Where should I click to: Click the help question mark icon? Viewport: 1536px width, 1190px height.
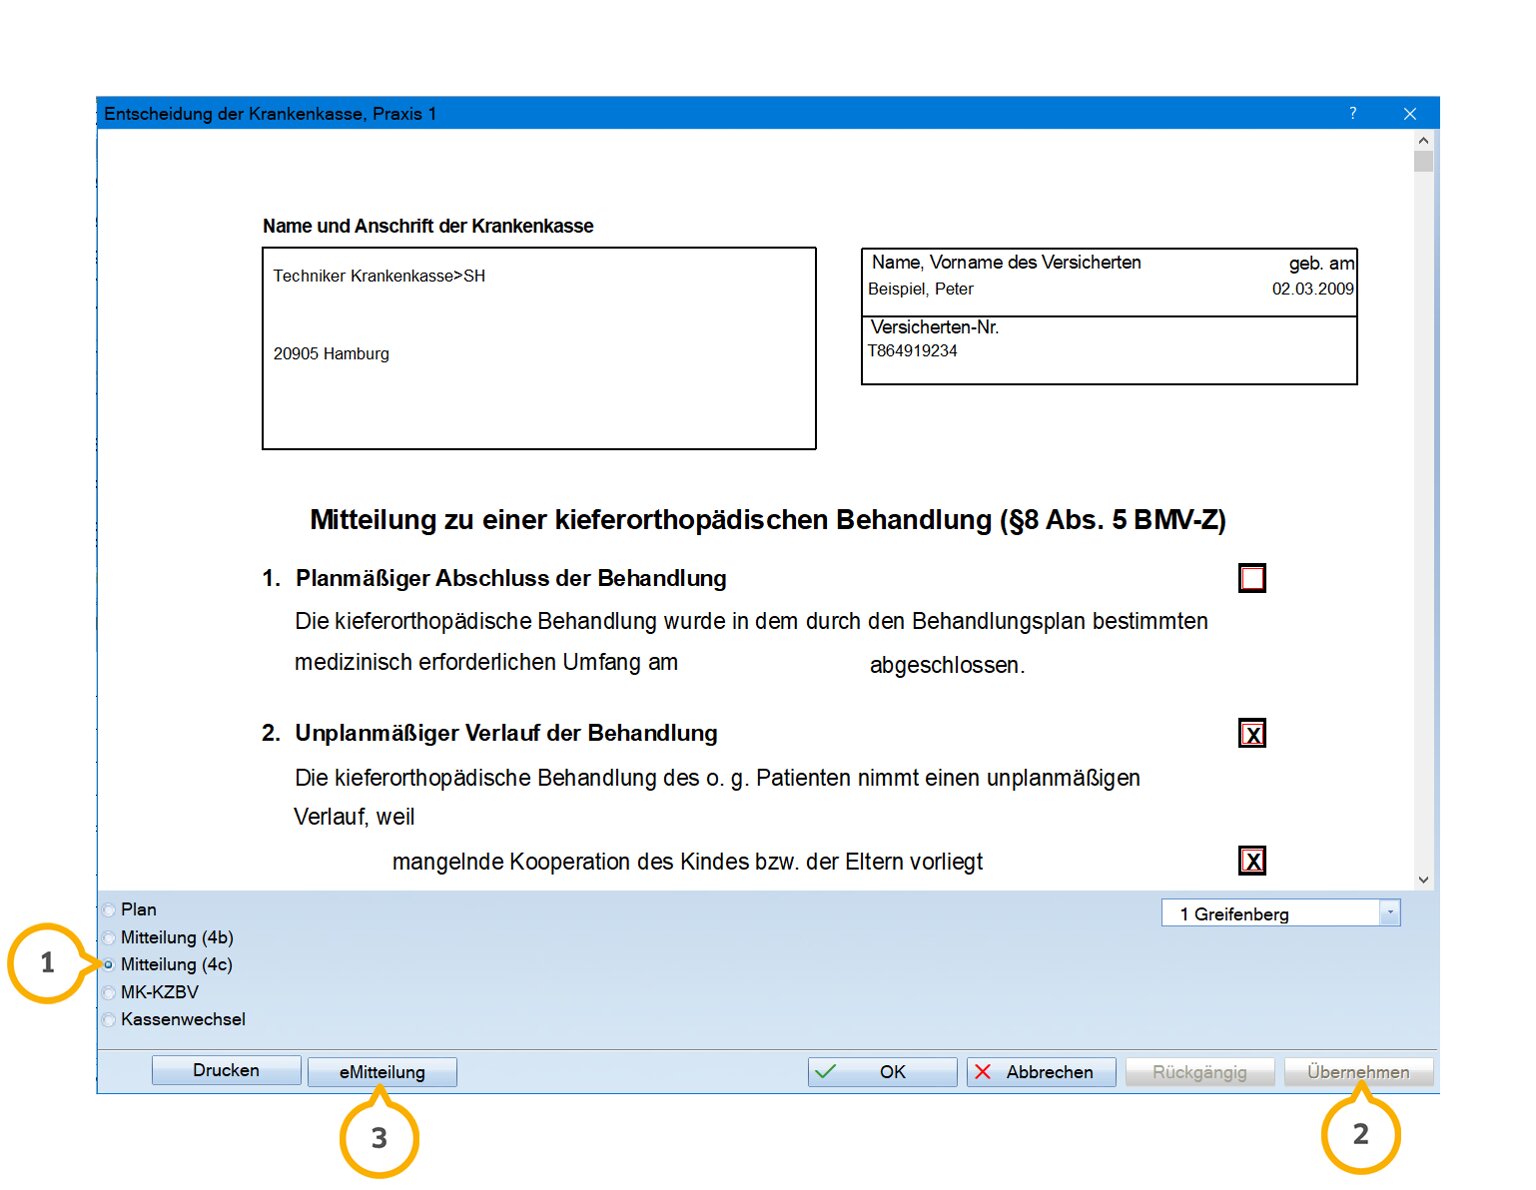1352,114
